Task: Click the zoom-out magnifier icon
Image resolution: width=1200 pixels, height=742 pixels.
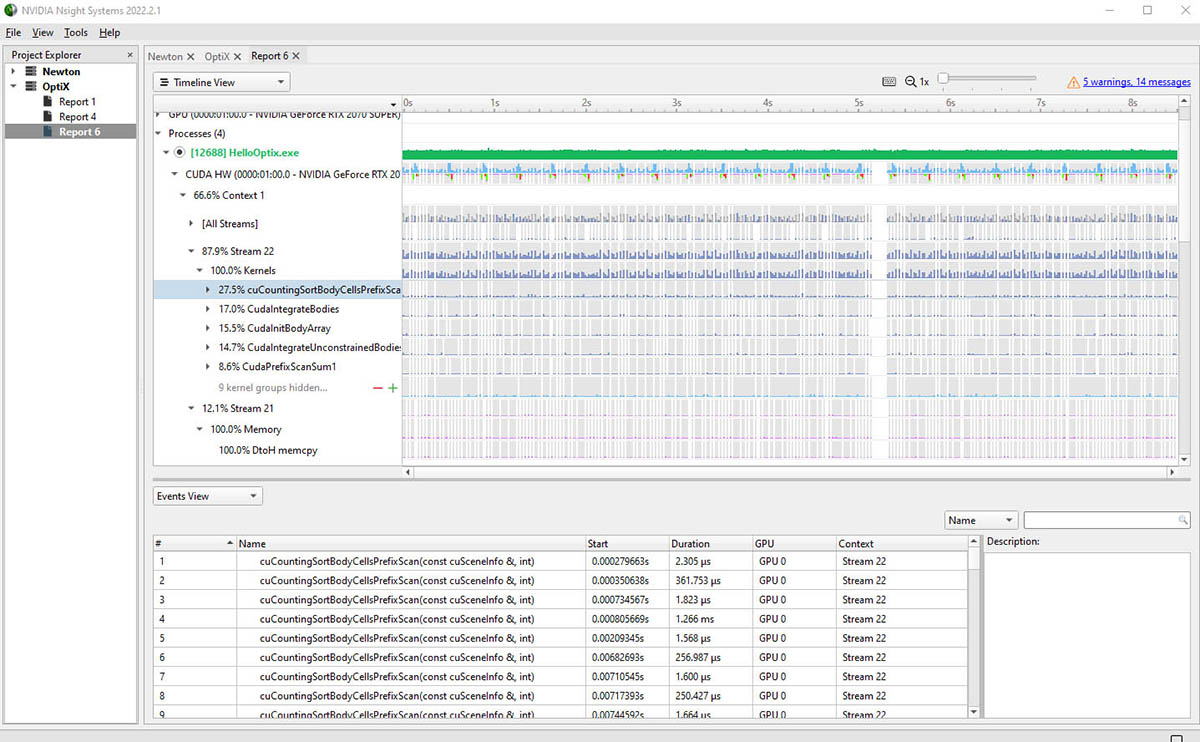Action: [x=910, y=82]
